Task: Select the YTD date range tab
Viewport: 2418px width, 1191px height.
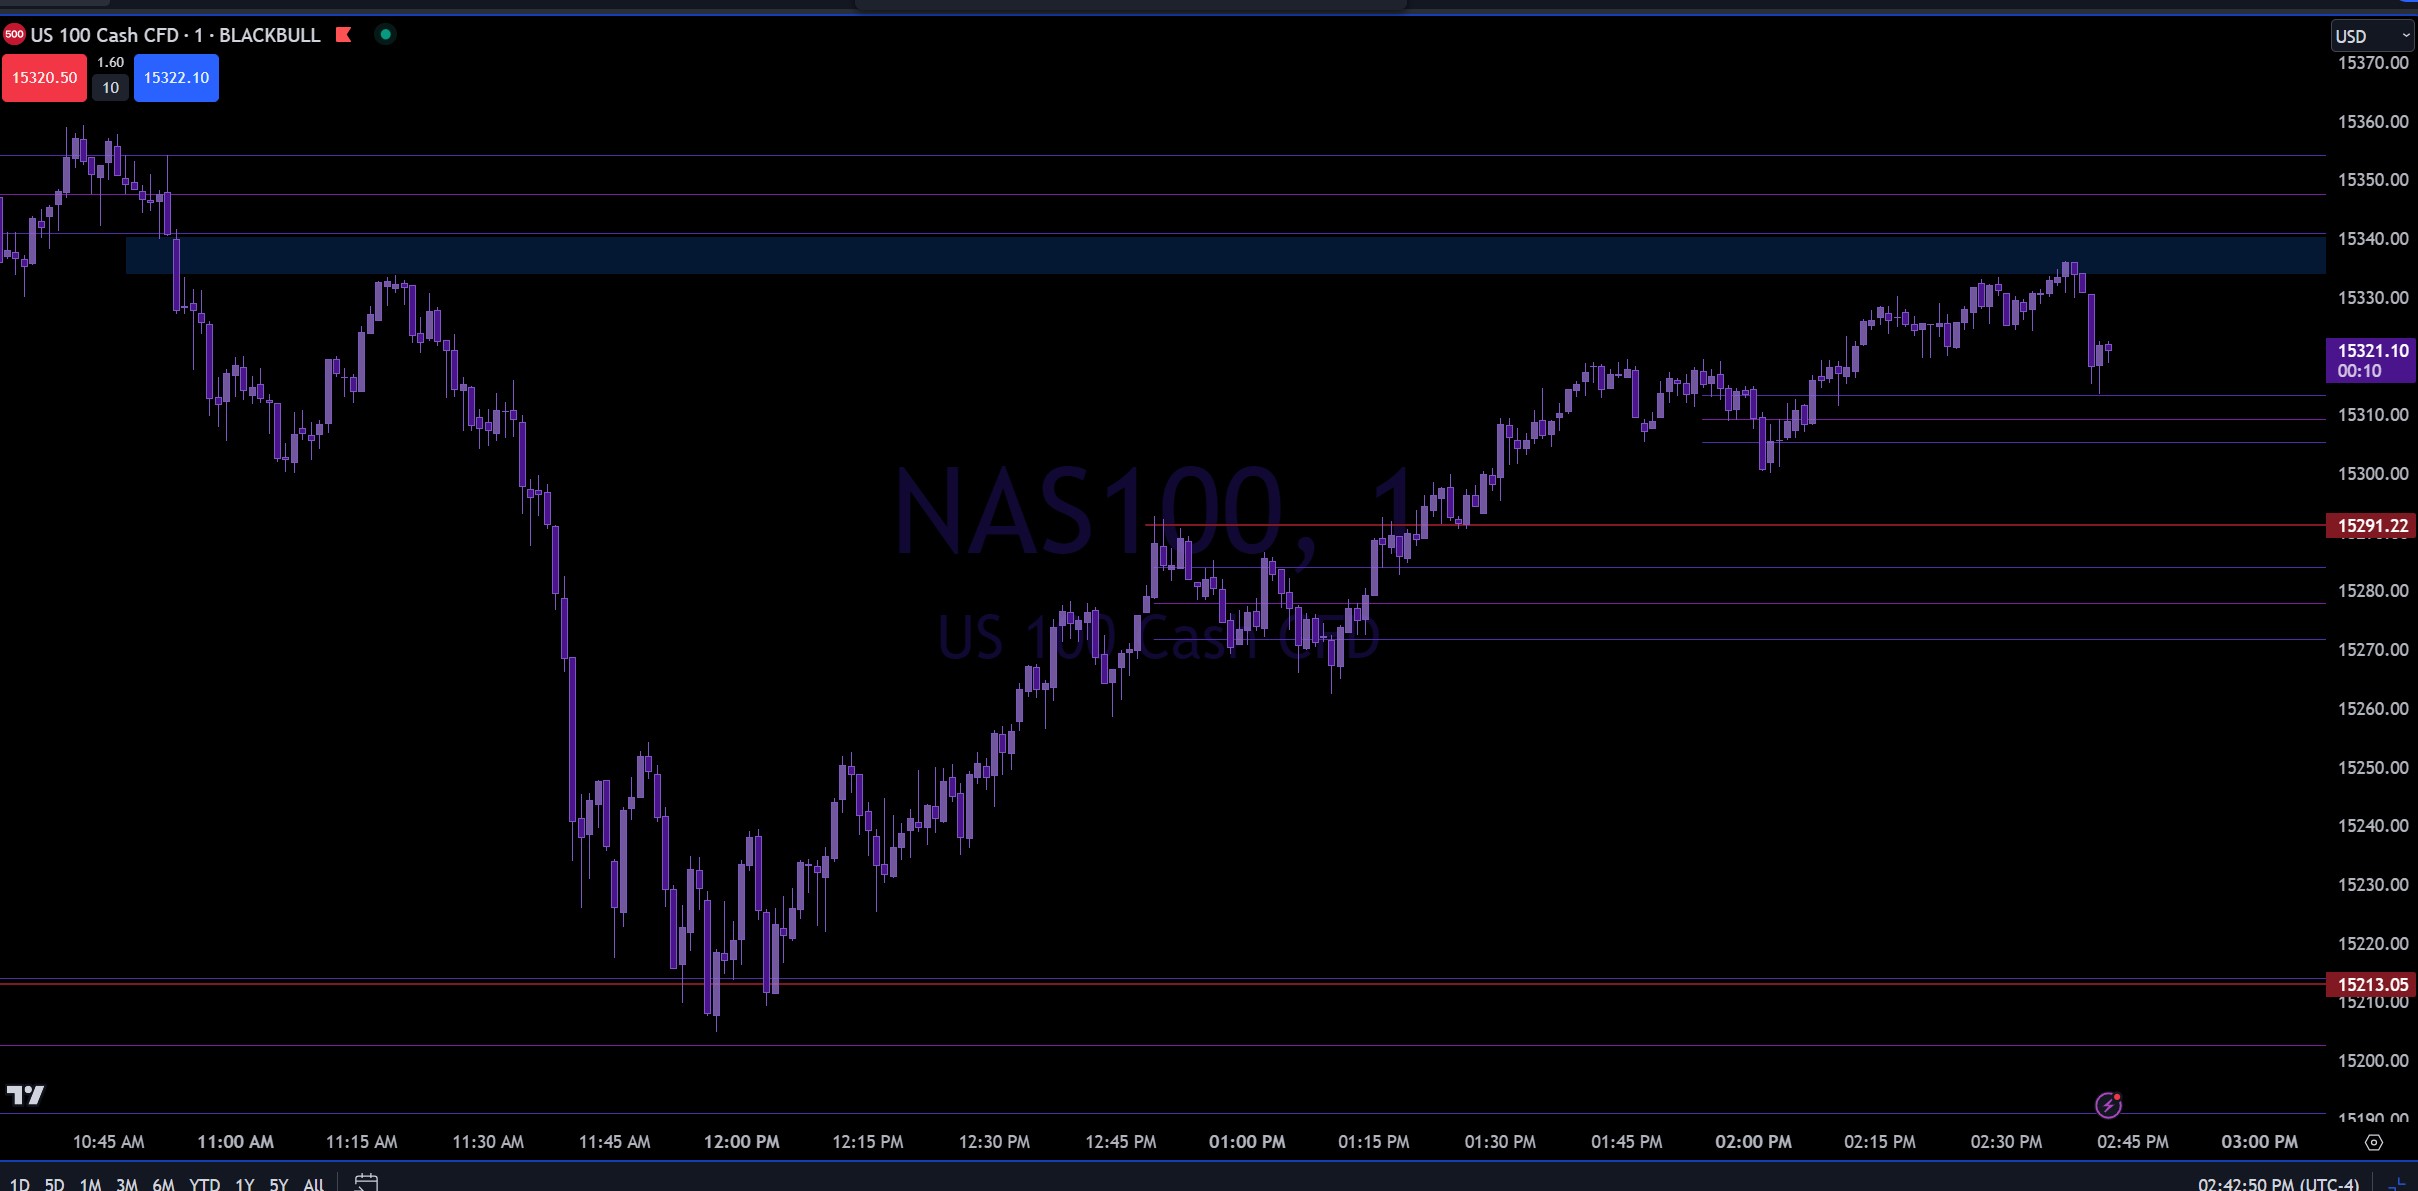Action: coord(204,1184)
